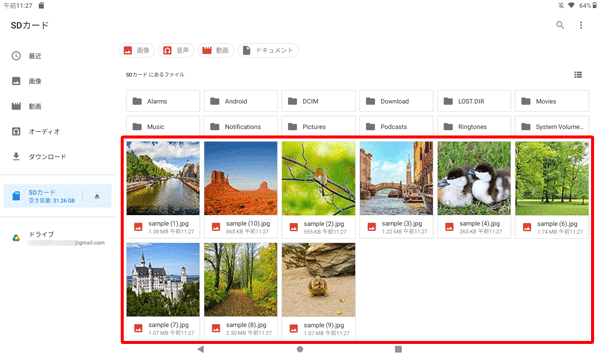Click the sample (1).jpg file name
The width and height of the screenshot is (600, 360).
168,223
